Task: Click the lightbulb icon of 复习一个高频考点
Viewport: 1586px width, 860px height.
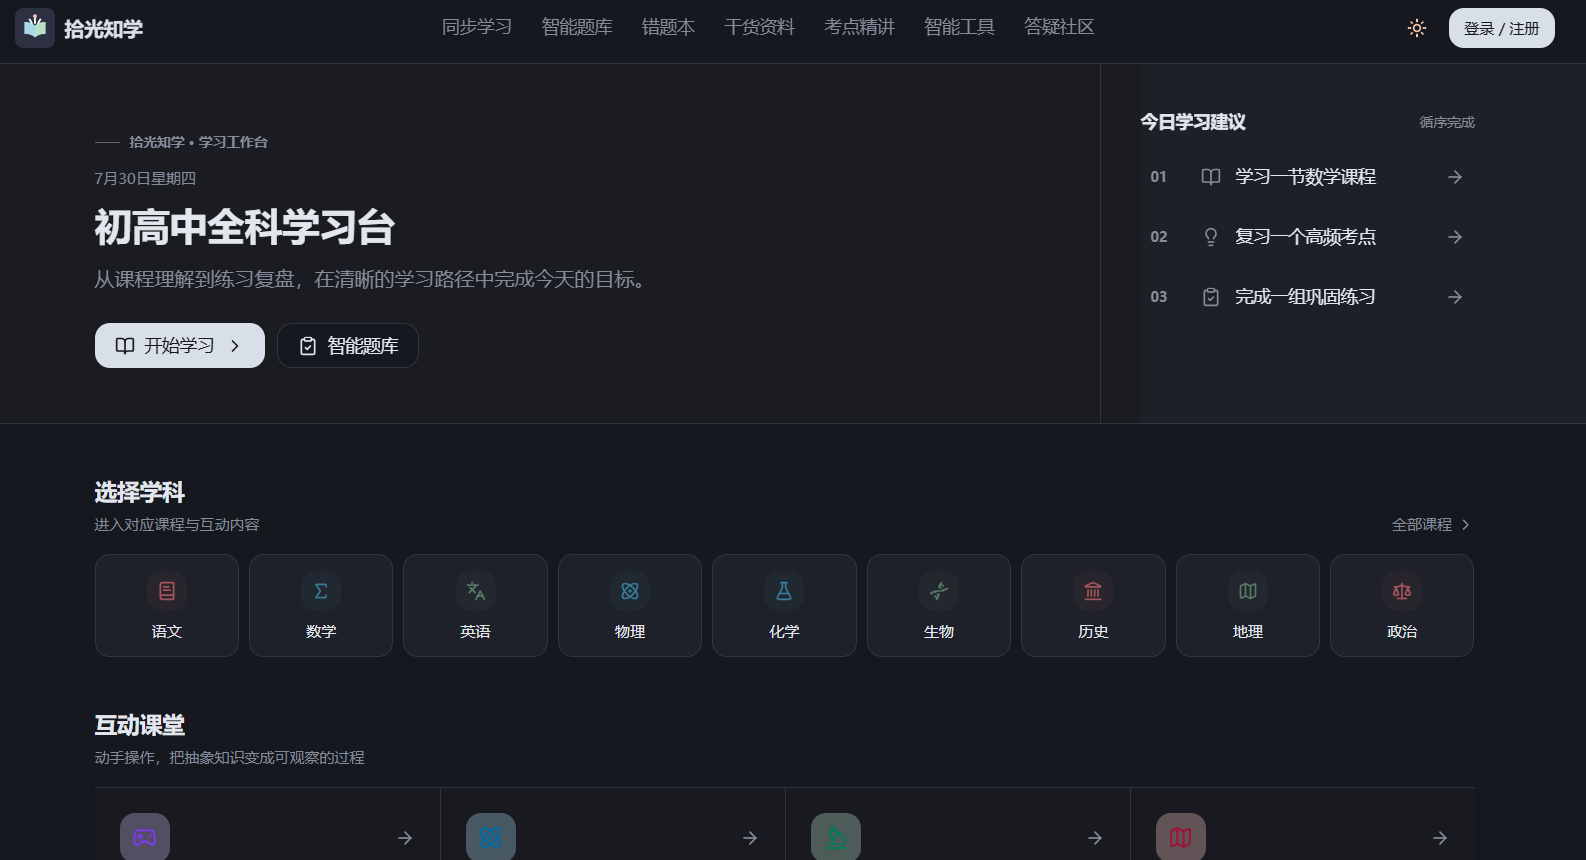Action: (1211, 237)
